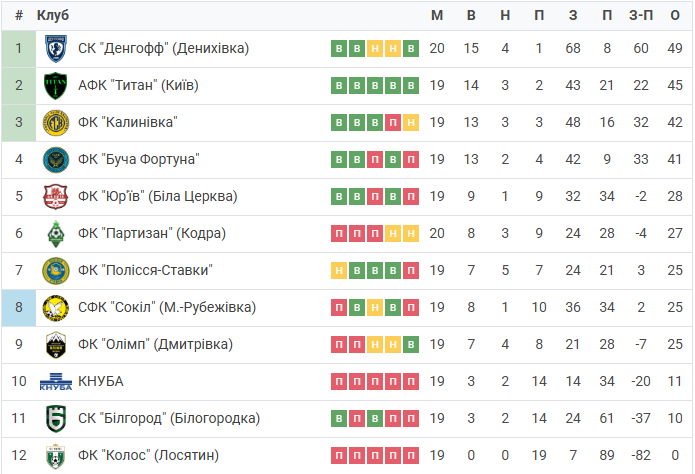Click the FK Yuriv red club logo

point(56,197)
